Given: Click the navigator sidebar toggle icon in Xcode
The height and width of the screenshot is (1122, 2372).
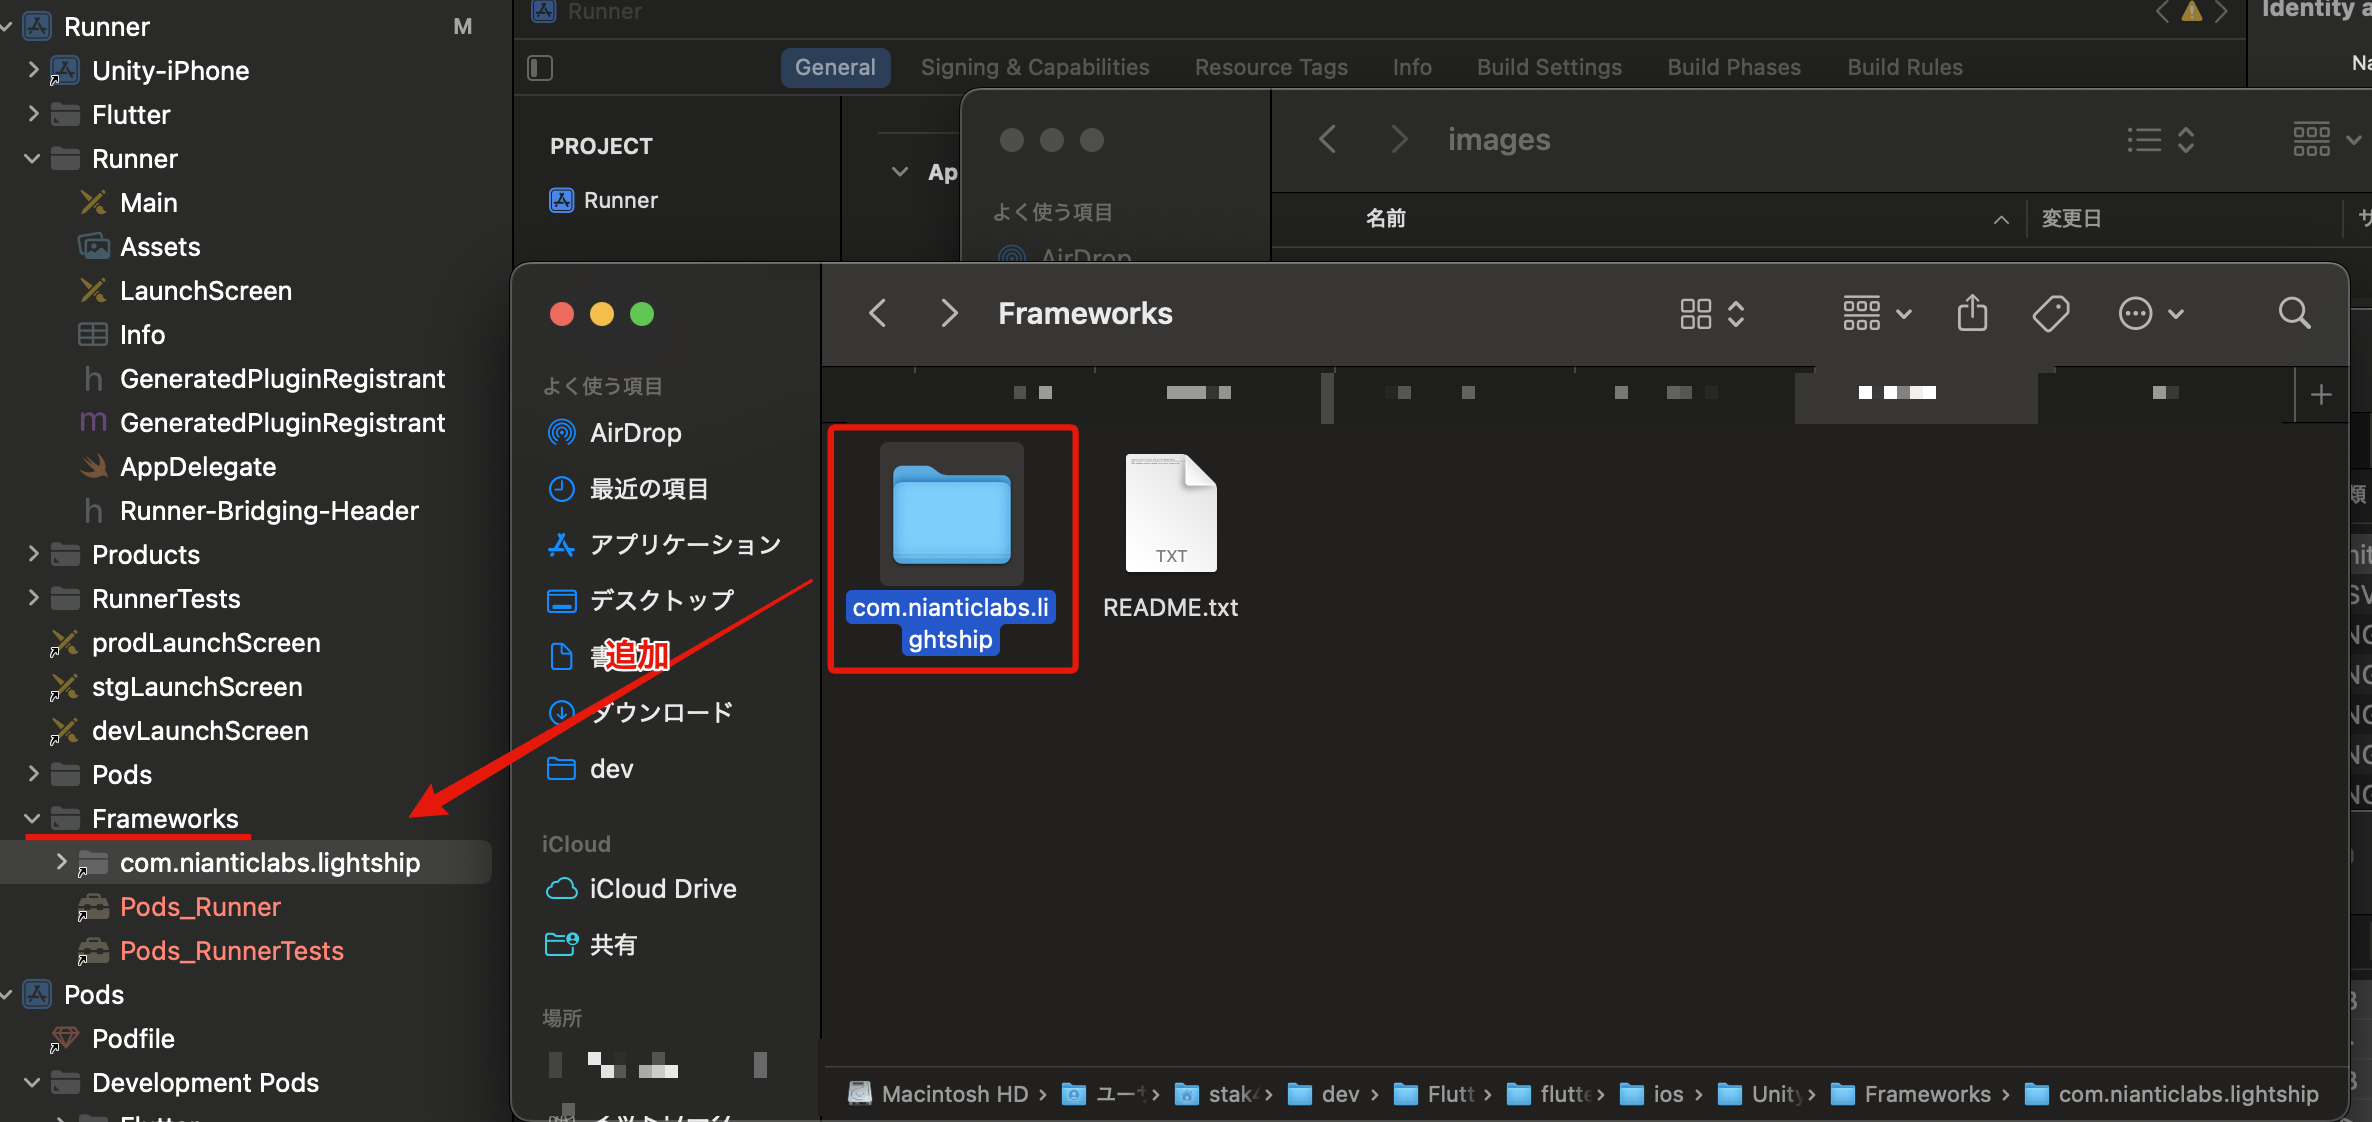Looking at the screenshot, I should 540,68.
